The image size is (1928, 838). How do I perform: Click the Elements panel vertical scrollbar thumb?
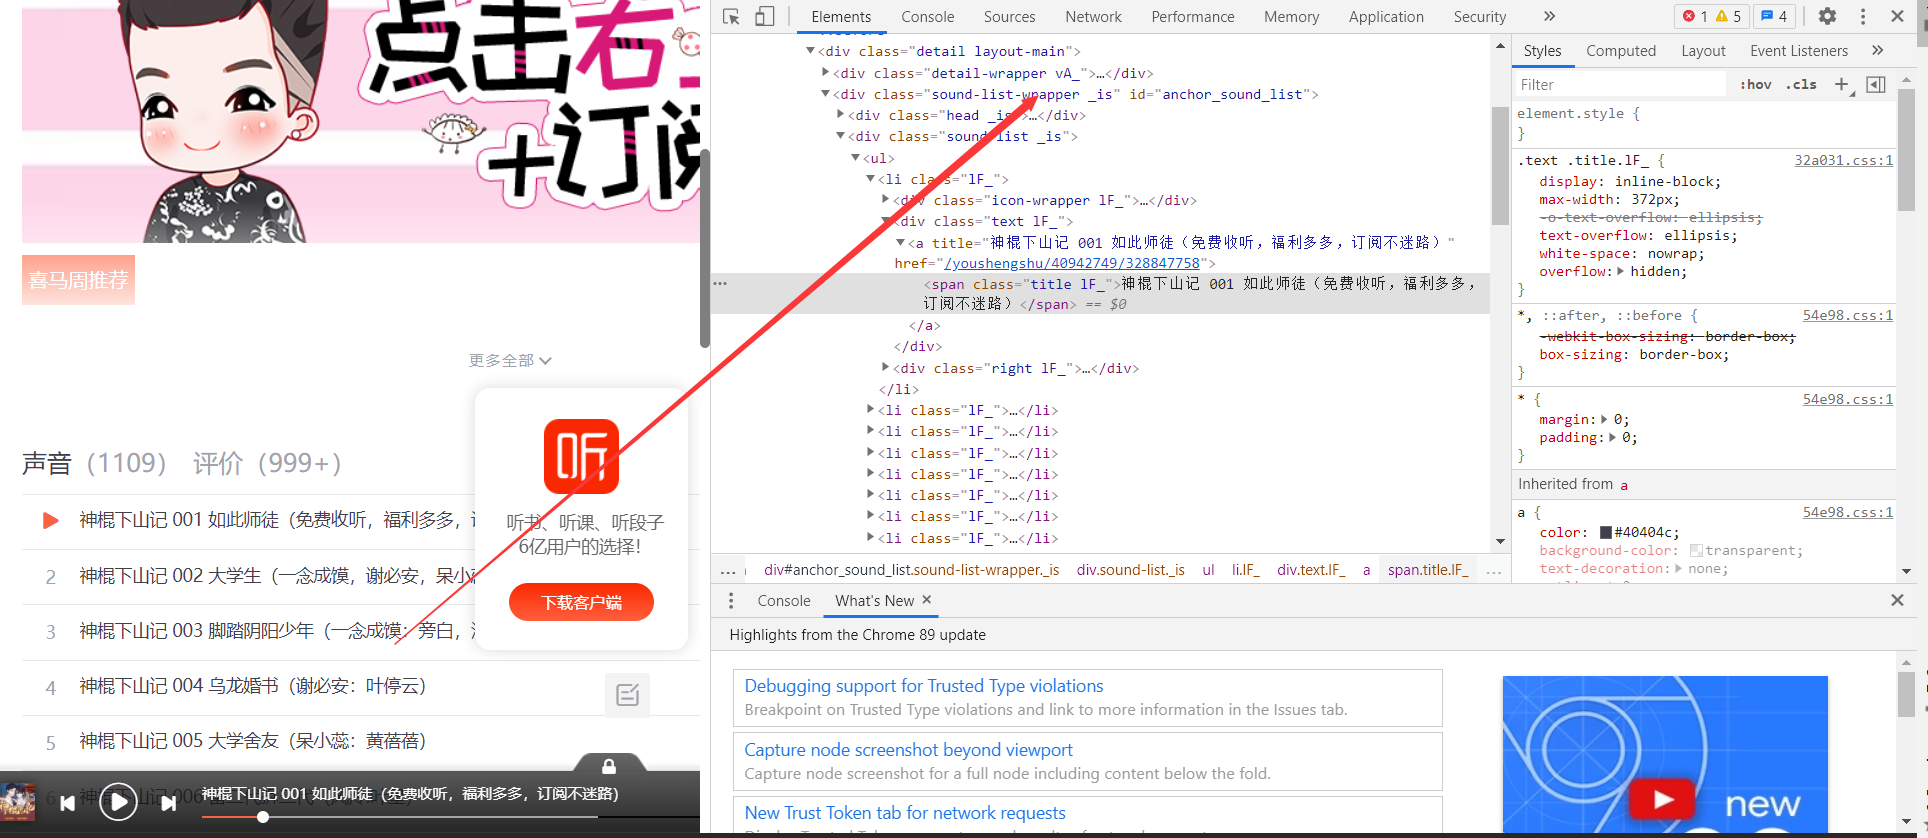[1500, 165]
